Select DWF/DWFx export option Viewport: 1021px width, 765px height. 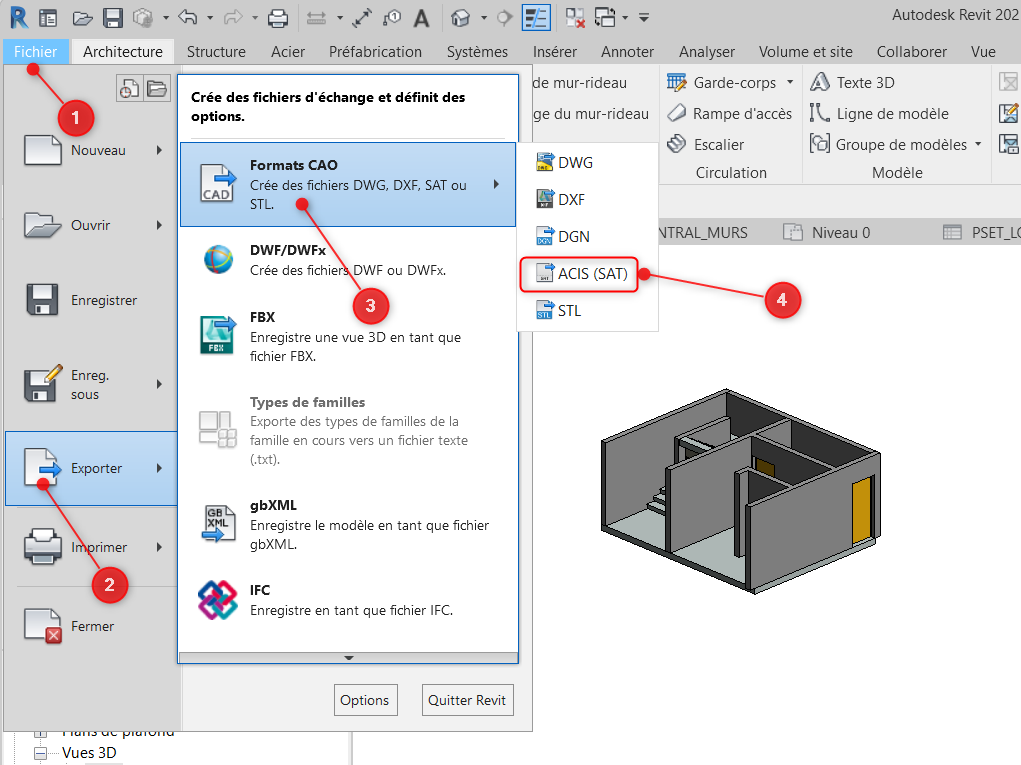(348, 260)
